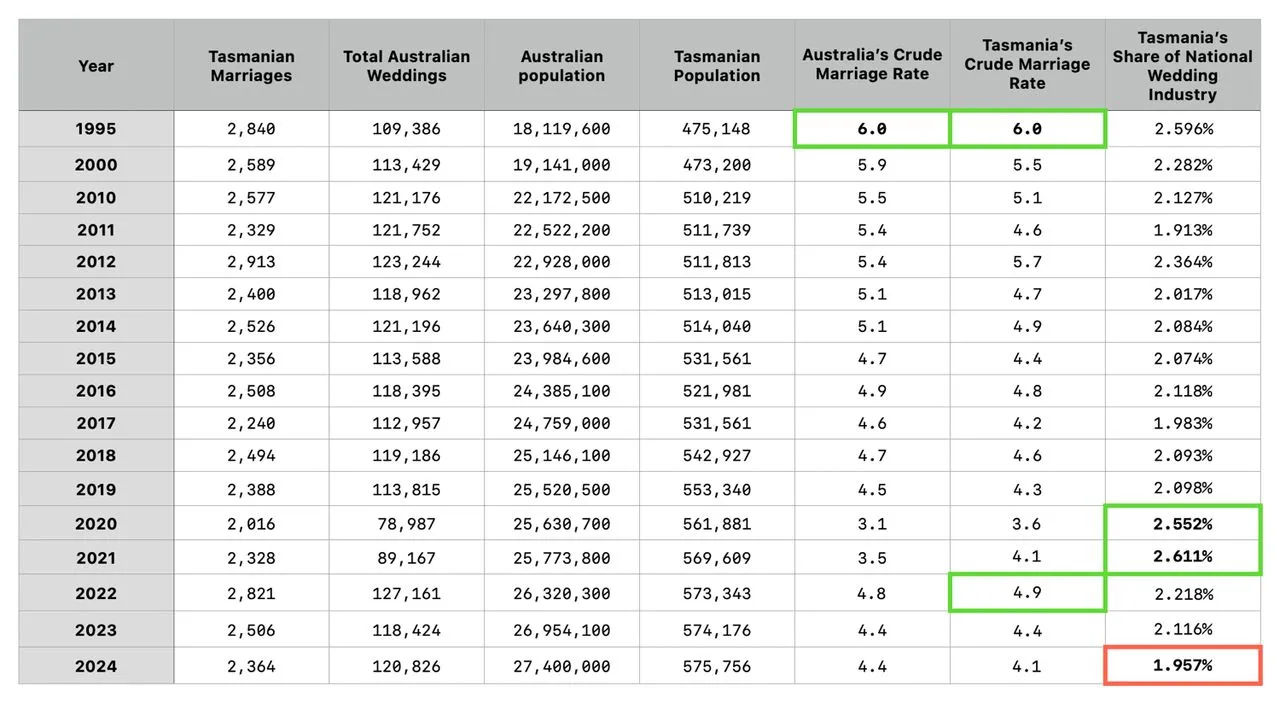Click the Tasmania's Crude Marriage Rate header
The height and width of the screenshot is (703, 1280).
(x=1027, y=66)
